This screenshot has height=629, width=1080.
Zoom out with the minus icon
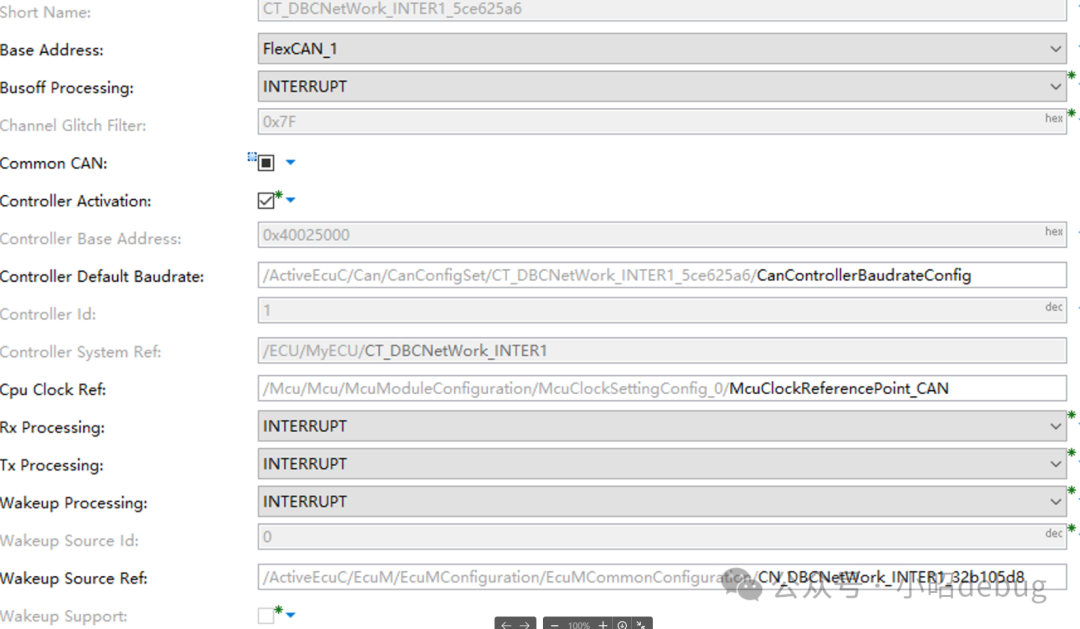click(x=554, y=626)
